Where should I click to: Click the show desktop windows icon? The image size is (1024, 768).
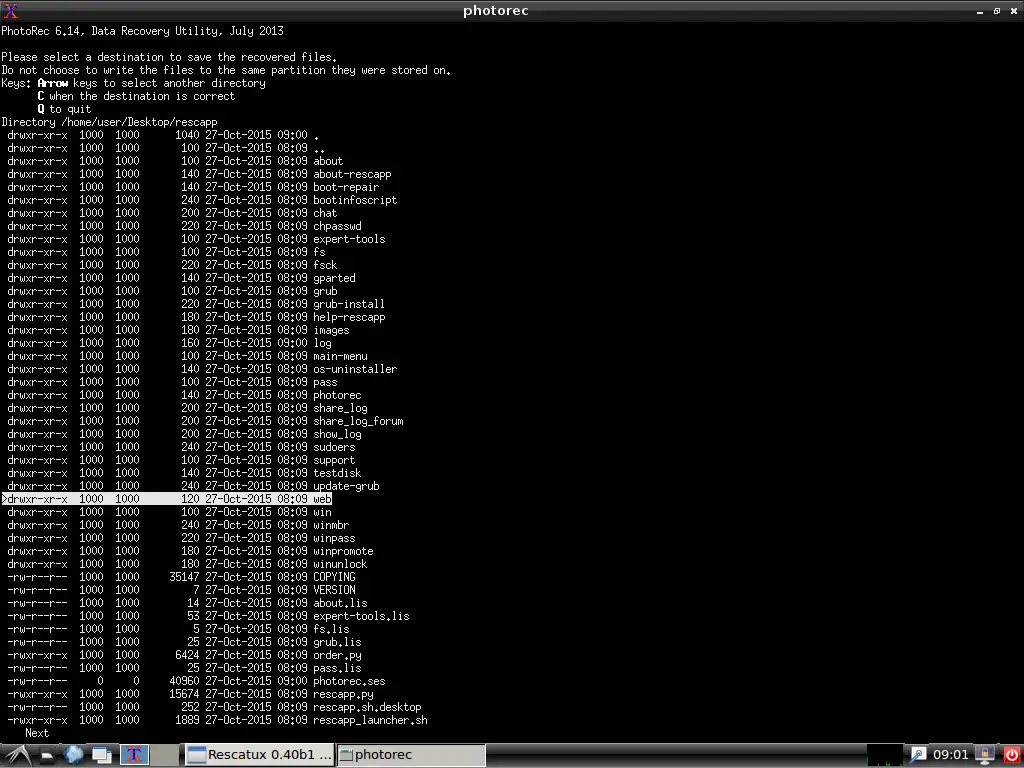pyautogui.click(x=102, y=755)
